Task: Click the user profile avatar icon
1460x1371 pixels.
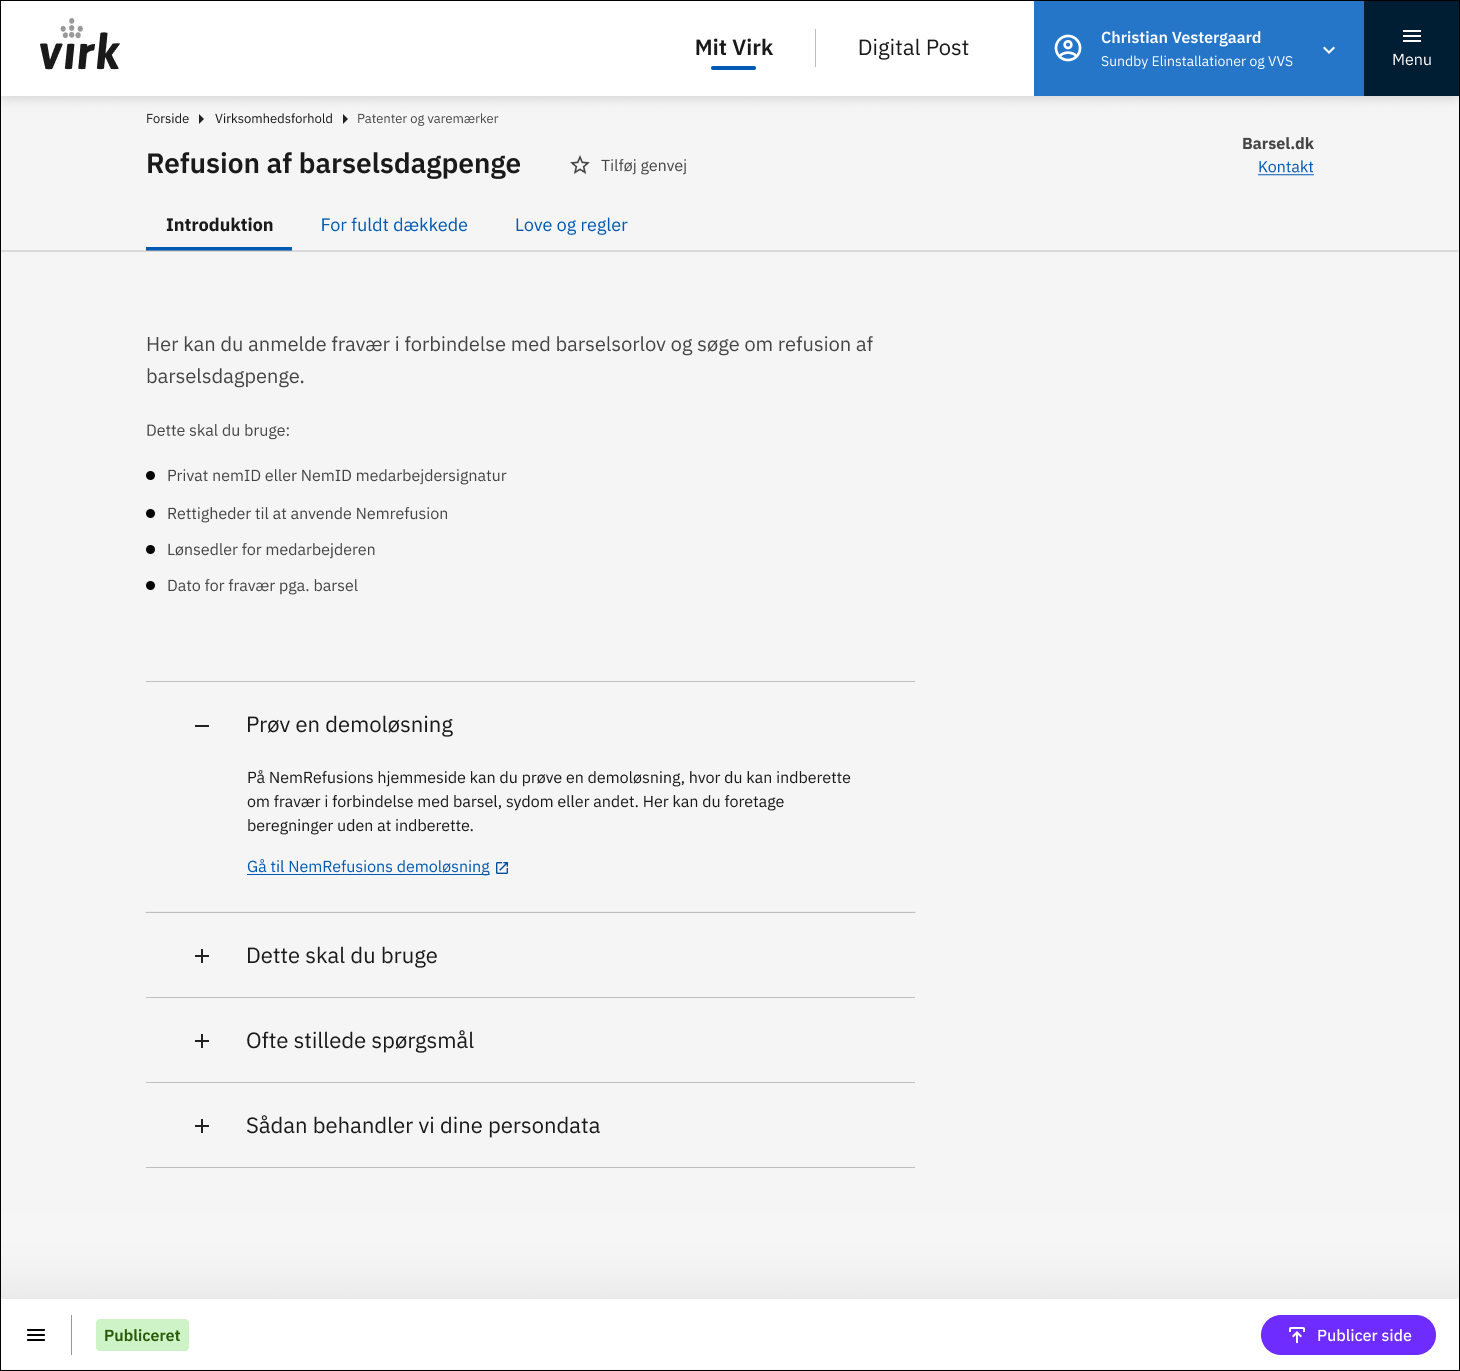Action: (x=1068, y=48)
